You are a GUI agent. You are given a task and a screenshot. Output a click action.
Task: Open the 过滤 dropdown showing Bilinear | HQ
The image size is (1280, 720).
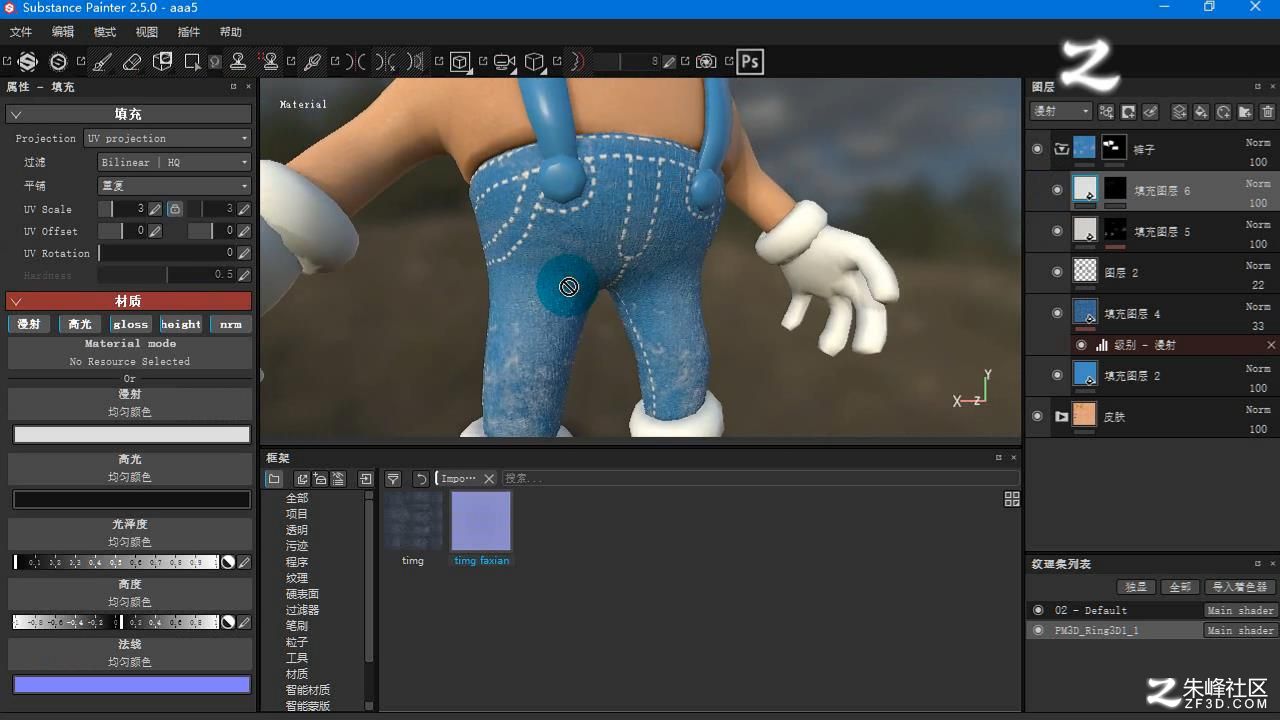point(174,162)
